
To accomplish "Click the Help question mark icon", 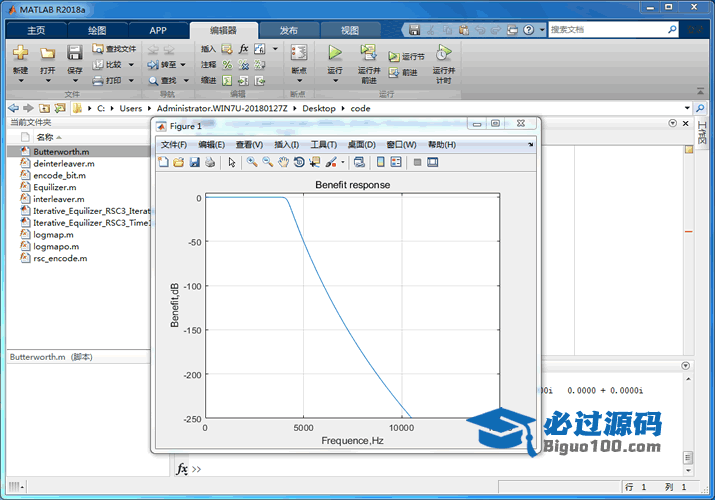I will (x=528, y=30).
